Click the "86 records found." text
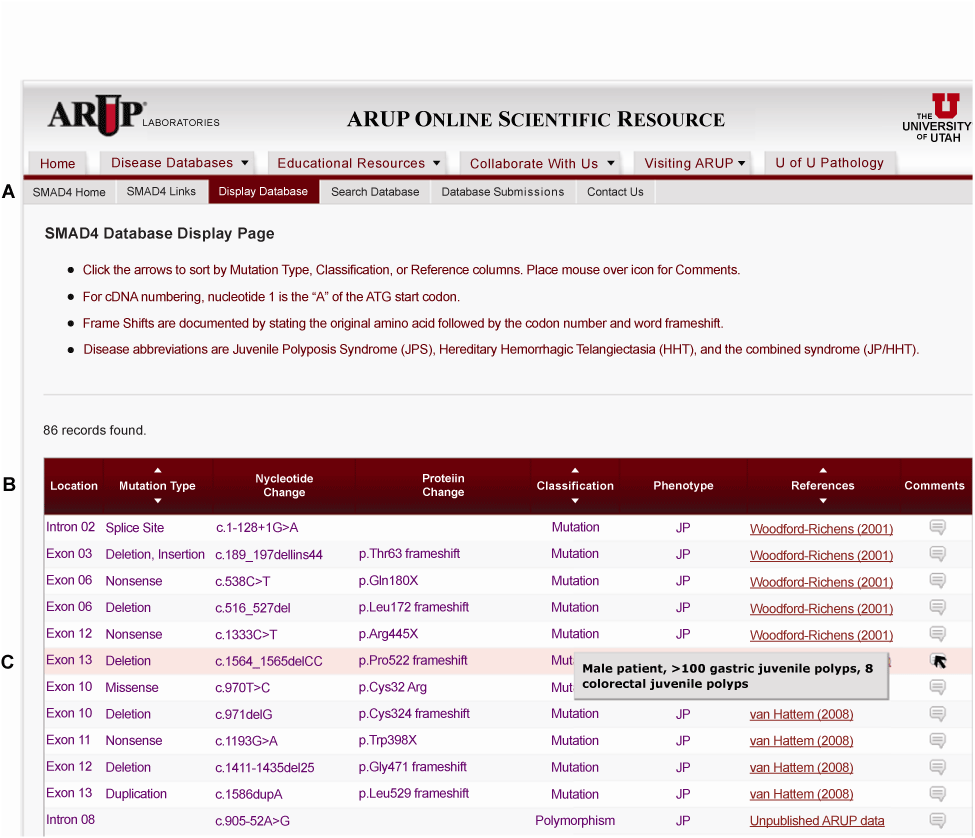This screenshot has width=975, height=838. click(x=95, y=430)
